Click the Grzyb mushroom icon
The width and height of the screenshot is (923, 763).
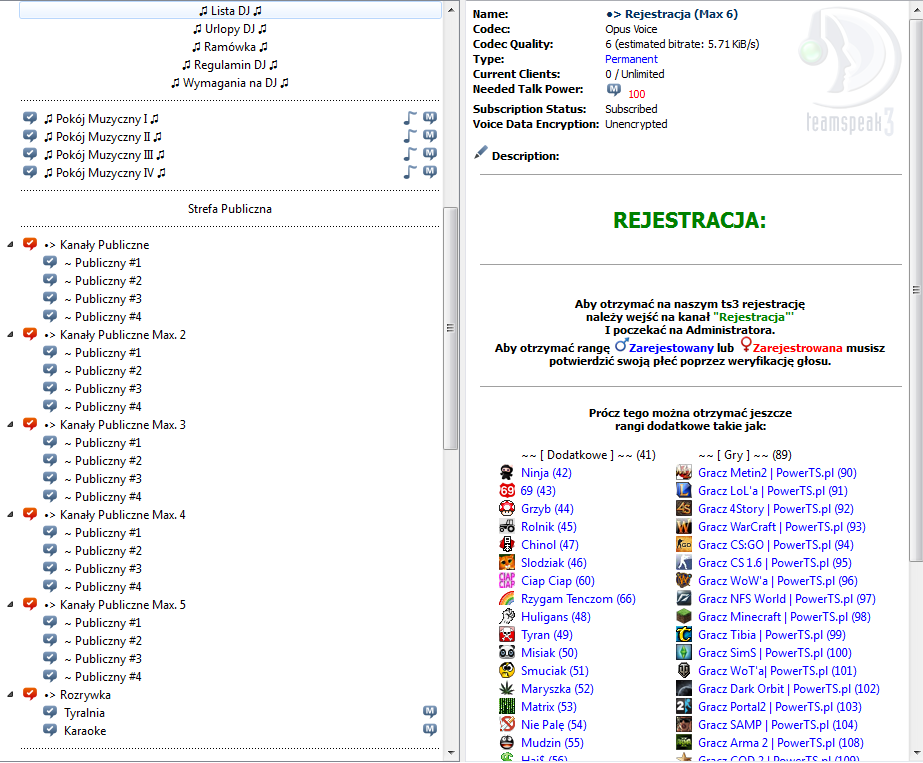click(507, 508)
